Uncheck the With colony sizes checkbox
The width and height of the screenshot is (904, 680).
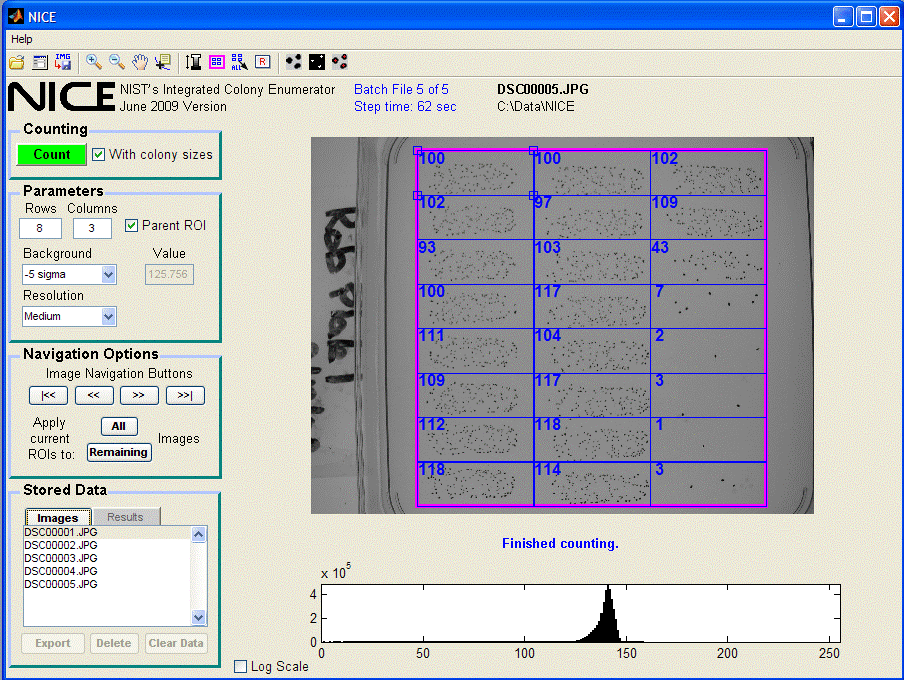click(x=99, y=155)
